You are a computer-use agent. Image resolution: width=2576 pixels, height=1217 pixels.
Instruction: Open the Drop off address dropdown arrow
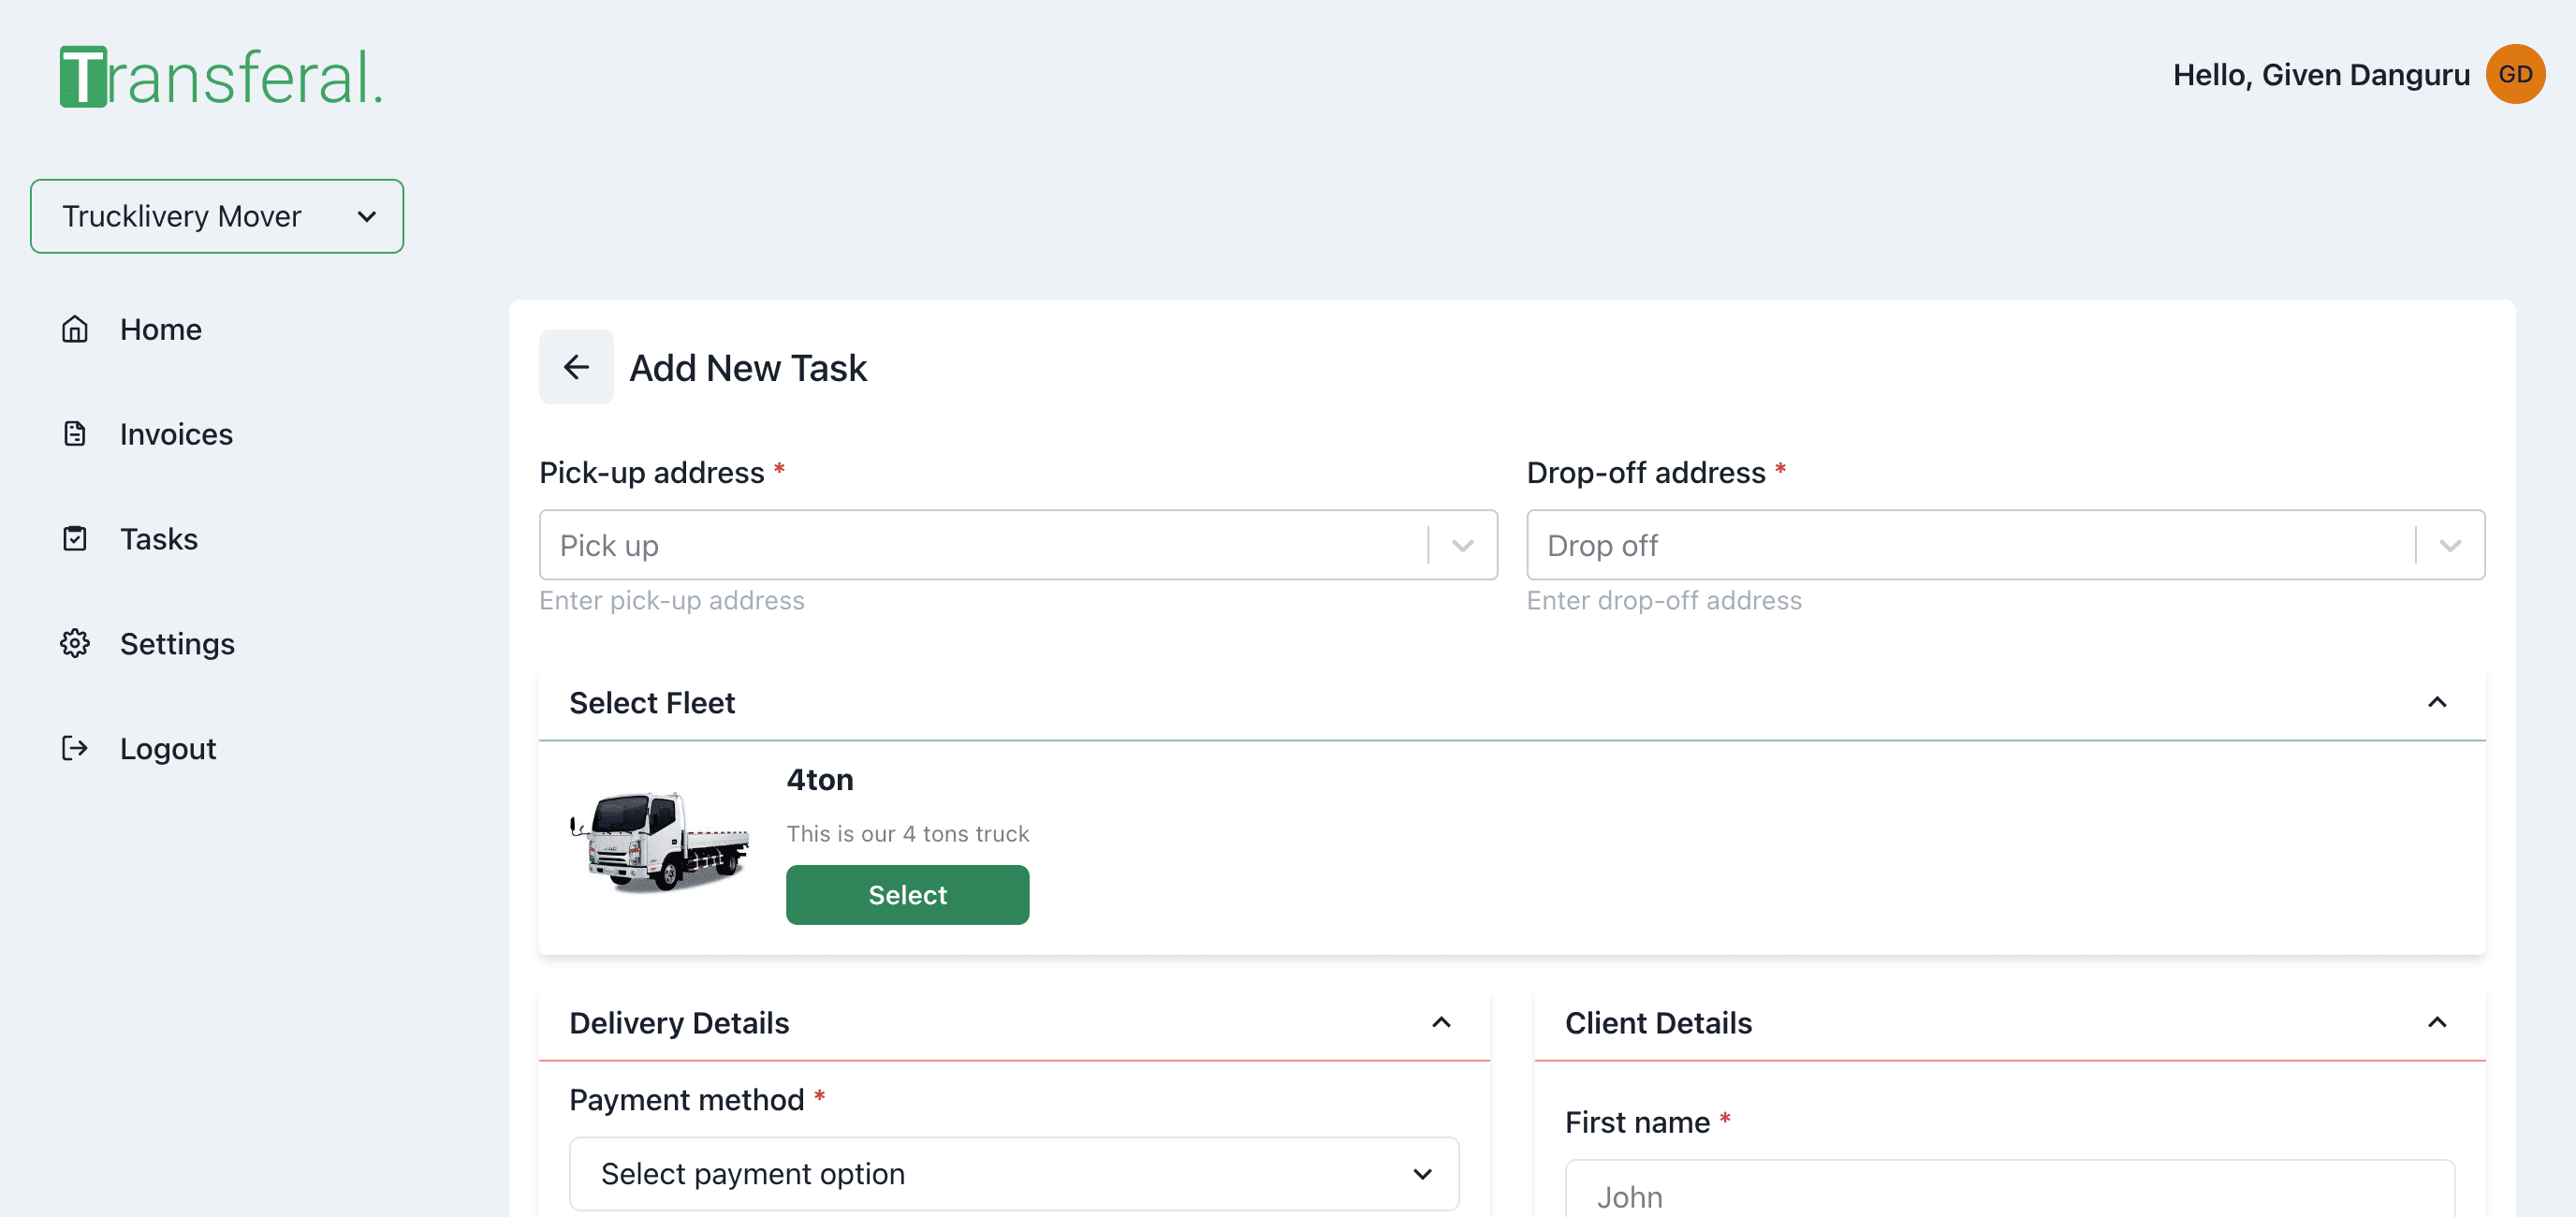coord(2449,545)
